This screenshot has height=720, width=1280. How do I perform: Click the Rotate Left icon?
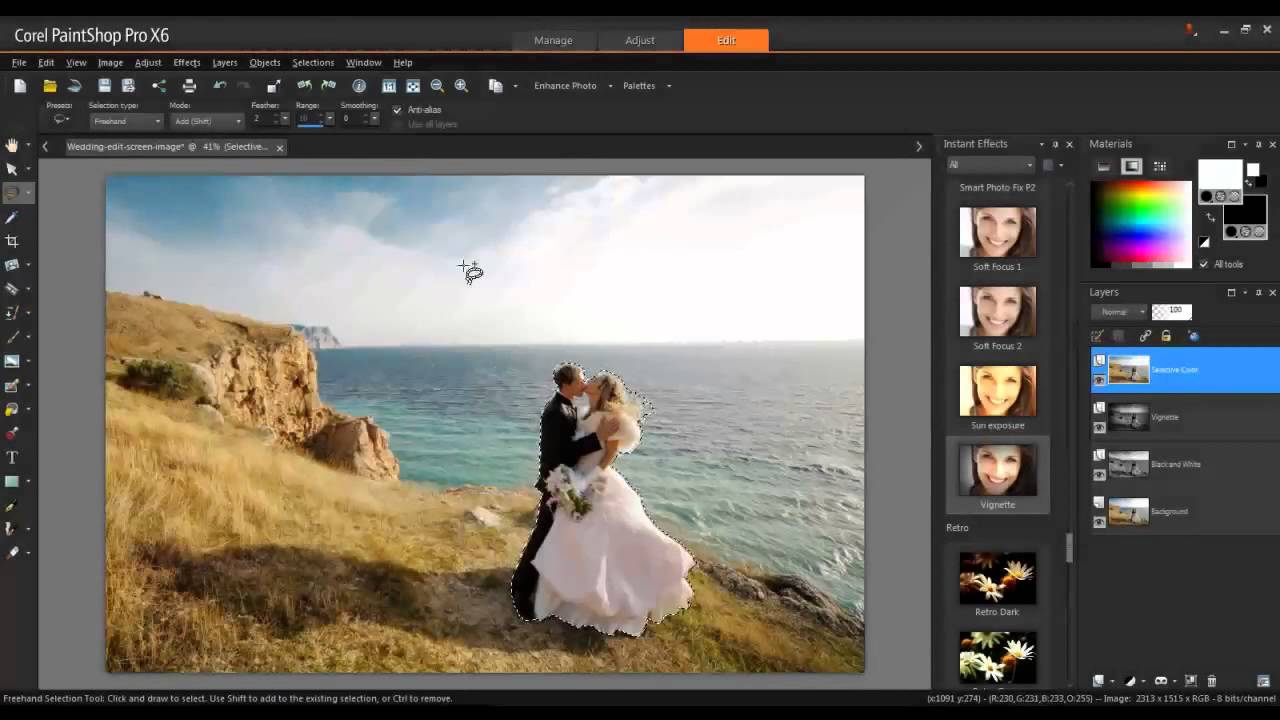point(304,86)
